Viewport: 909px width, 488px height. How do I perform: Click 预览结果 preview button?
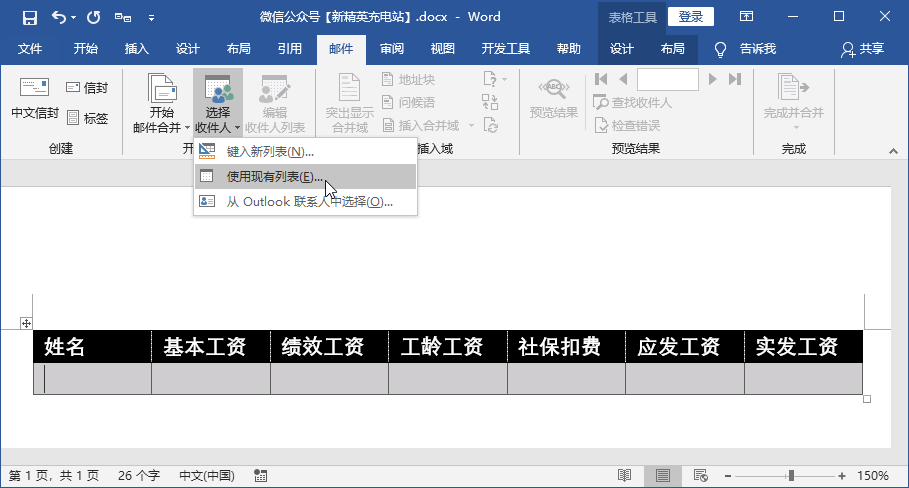554,99
